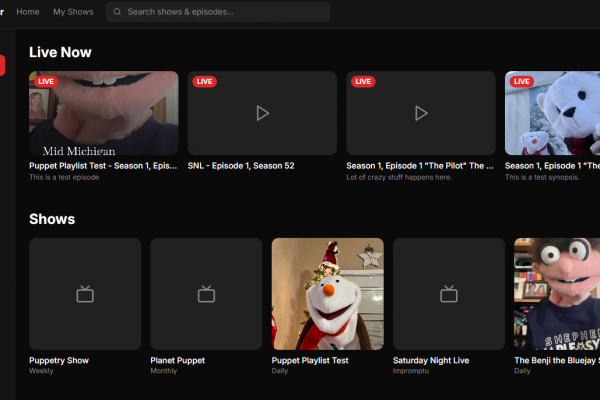Click the play icon on SNL episode

(262, 113)
